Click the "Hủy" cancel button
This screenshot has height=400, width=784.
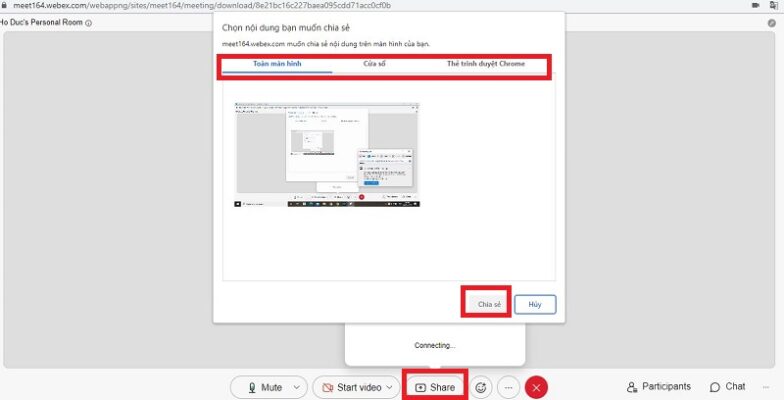(x=535, y=304)
